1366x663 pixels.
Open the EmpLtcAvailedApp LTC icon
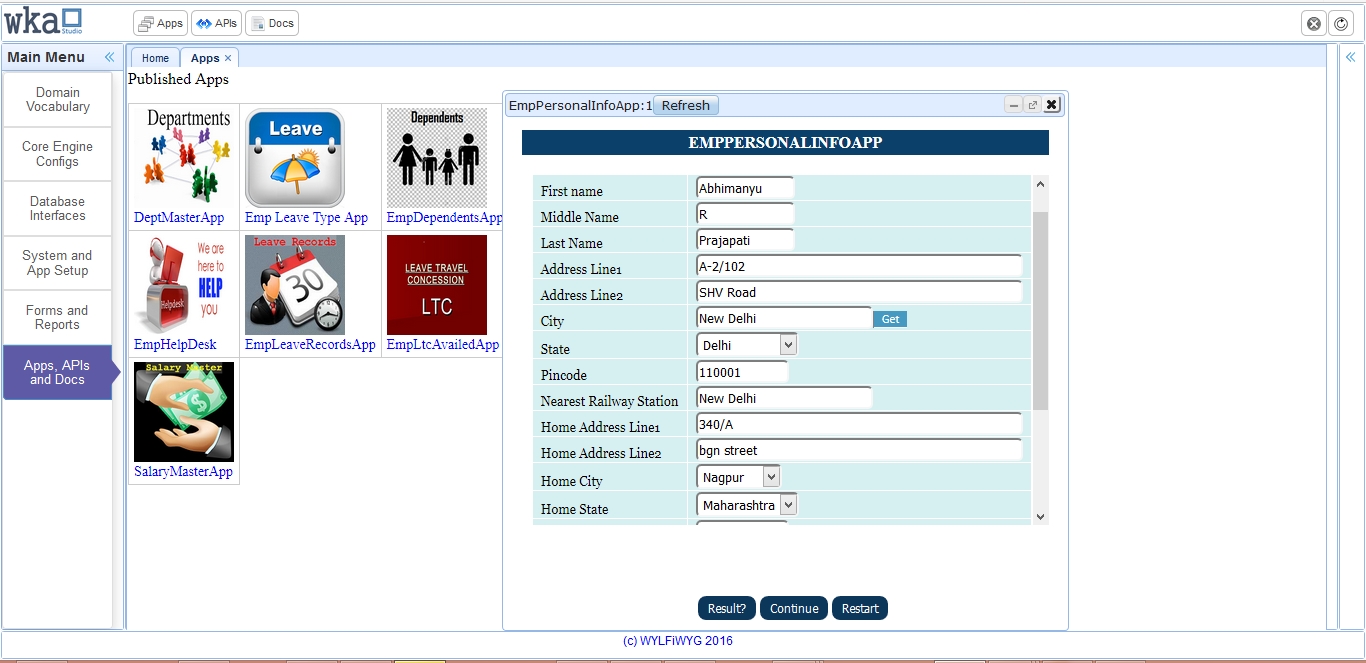tap(437, 284)
